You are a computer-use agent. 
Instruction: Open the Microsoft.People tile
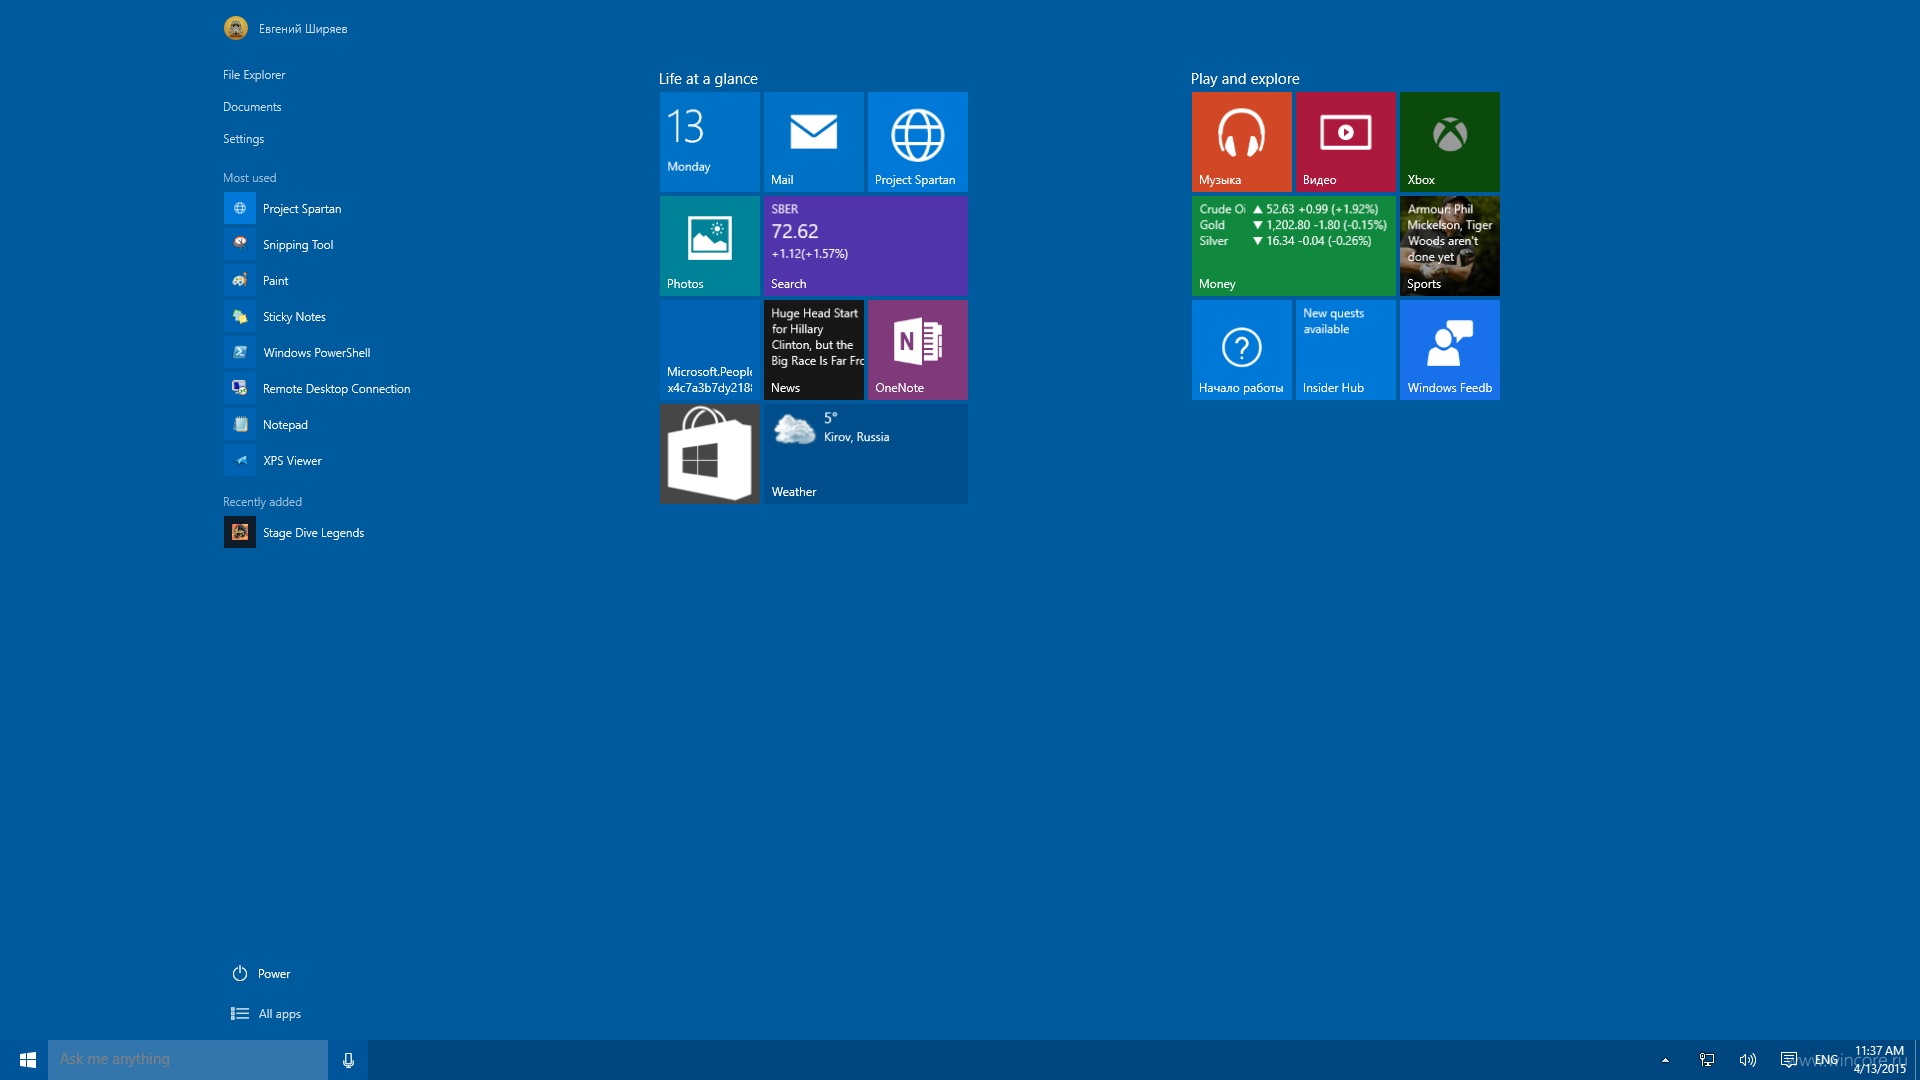[x=709, y=350]
